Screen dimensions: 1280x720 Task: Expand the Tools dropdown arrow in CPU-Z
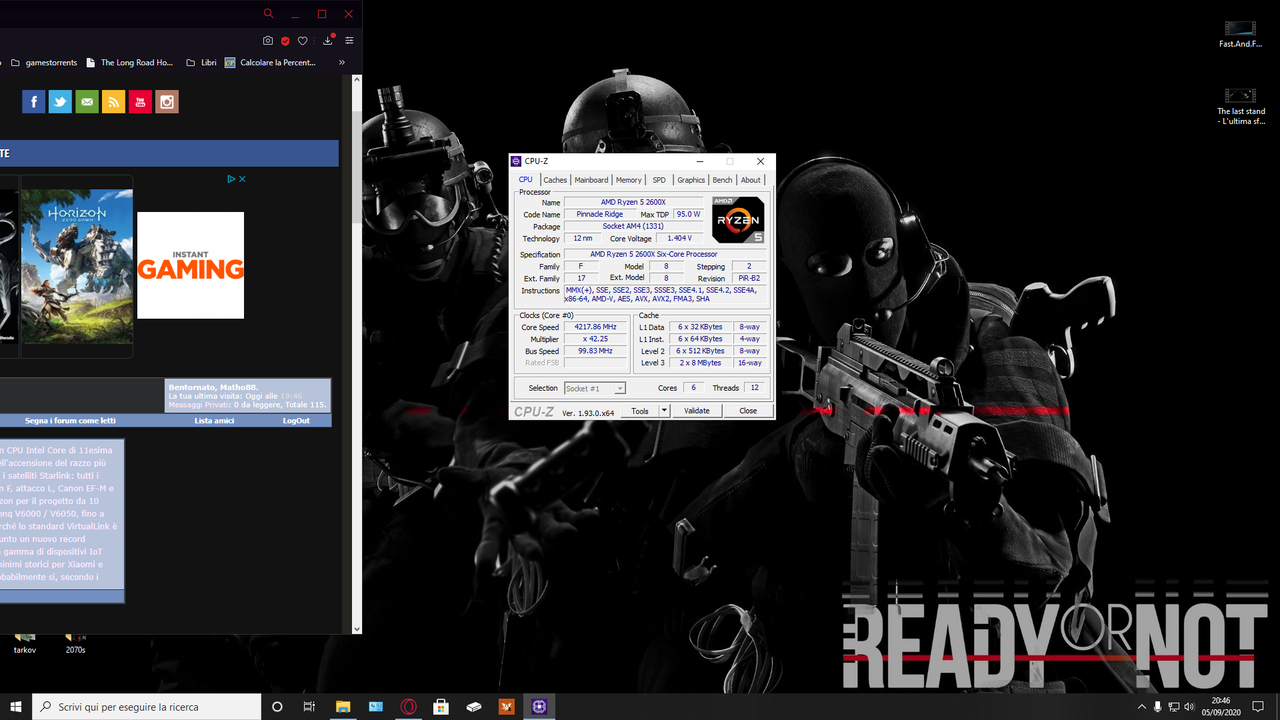664,411
